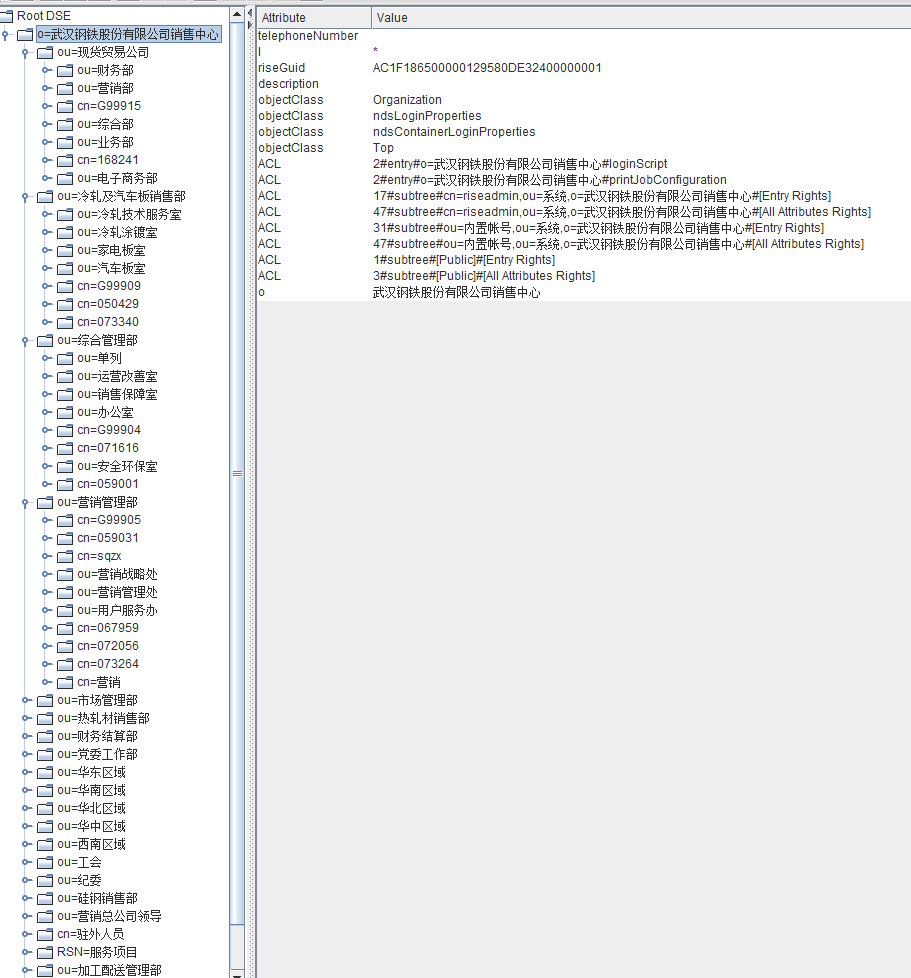The height and width of the screenshot is (978, 911).
Task: Expand the ou=营销总公司领导 node
Action: (x=26, y=916)
